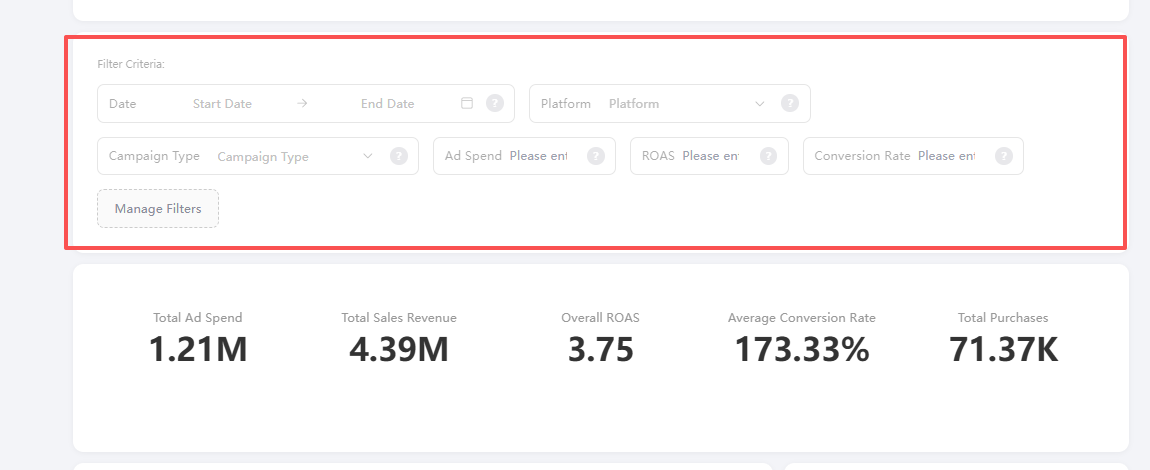Screen dimensions: 1150x470
Task: Click the Campaign Type help question mark
Action: point(398,156)
